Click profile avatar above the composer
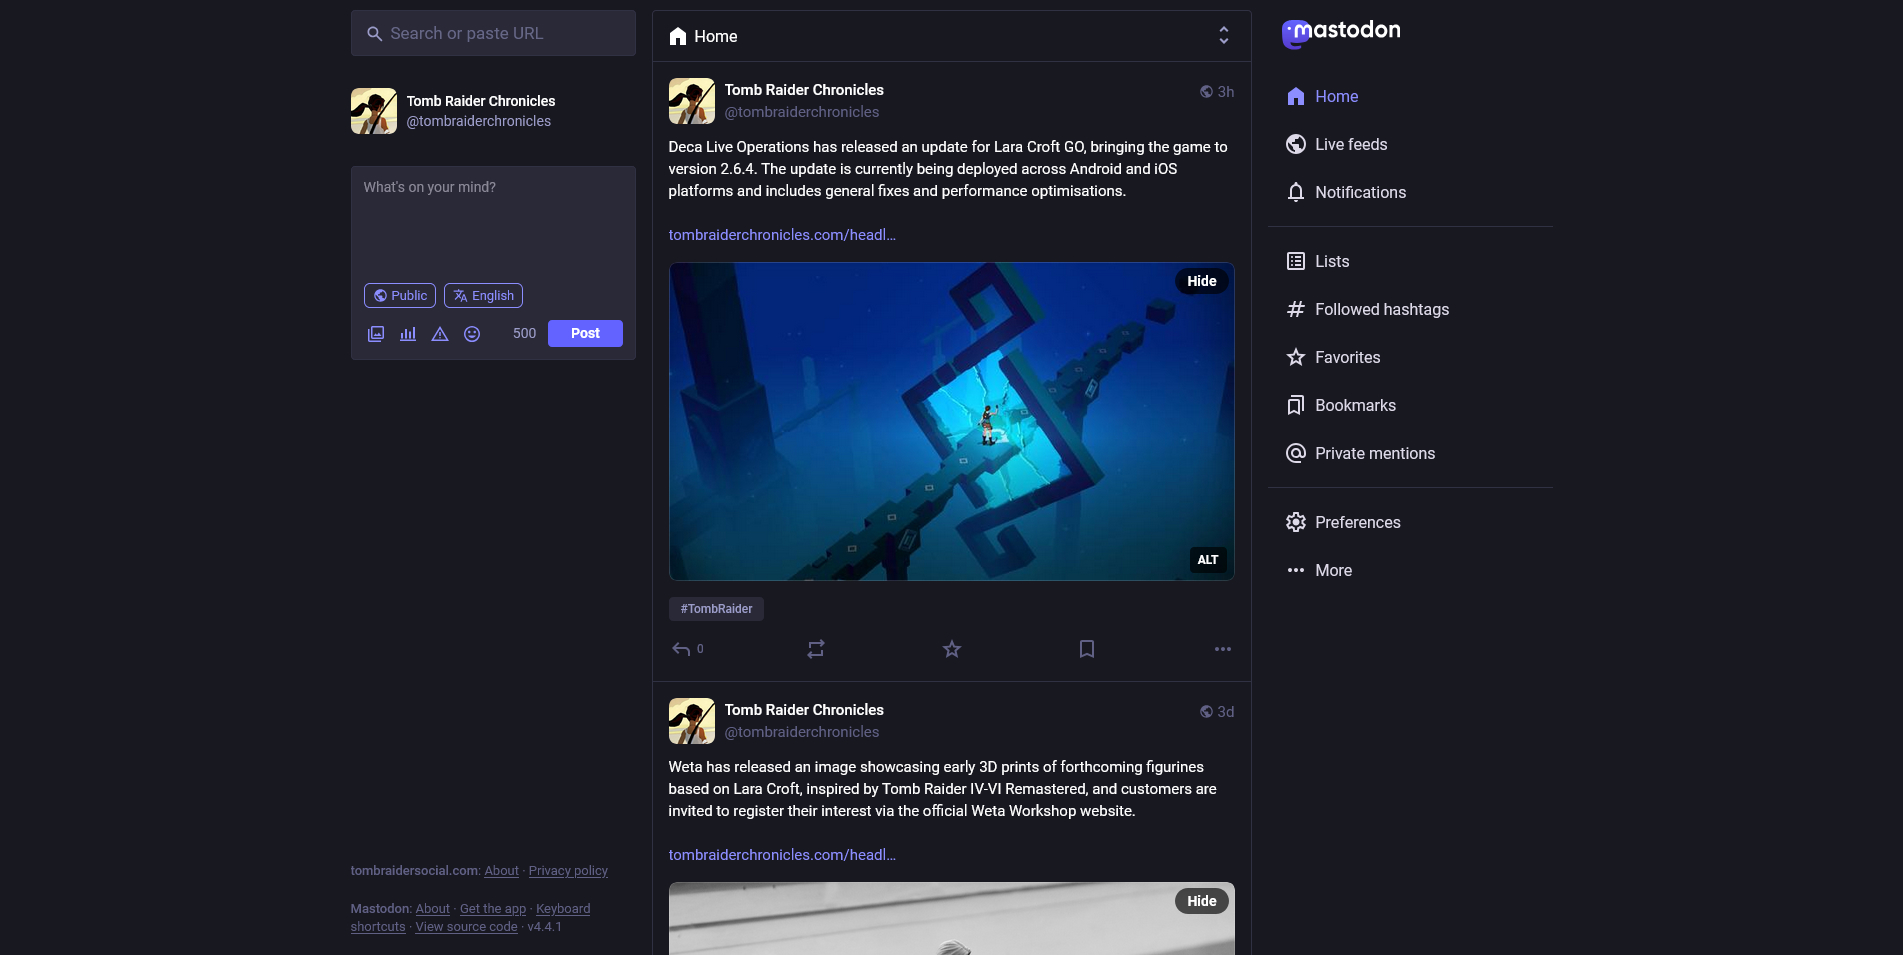 tap(374, 111)
